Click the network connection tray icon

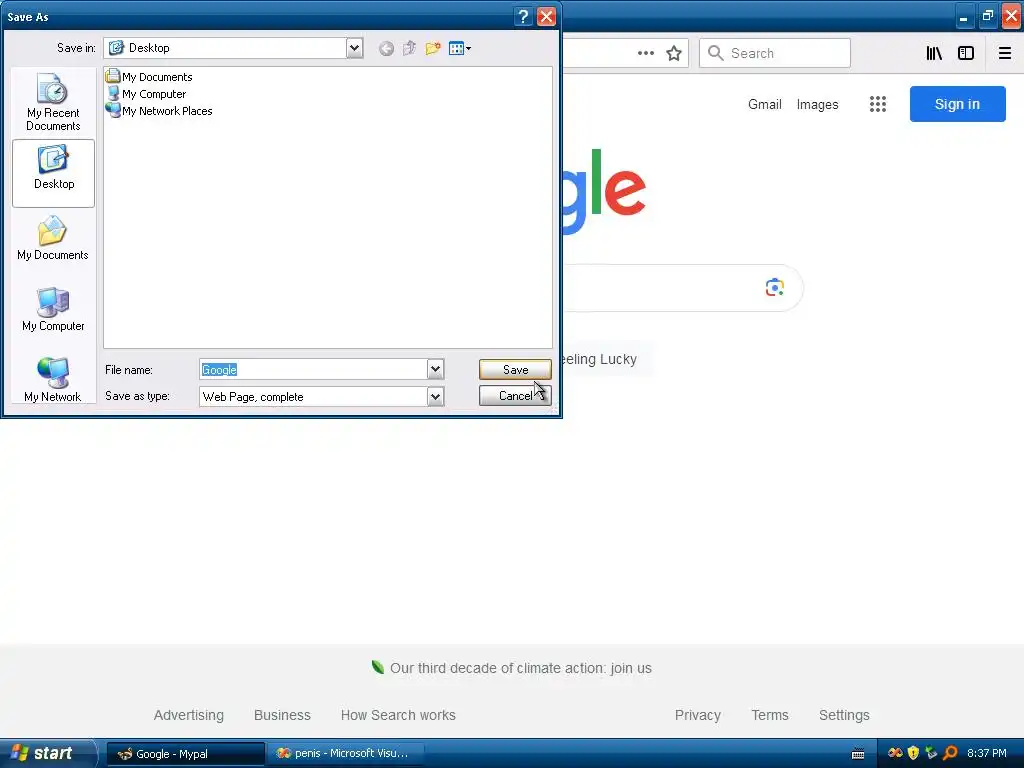[x=931, y=753]
